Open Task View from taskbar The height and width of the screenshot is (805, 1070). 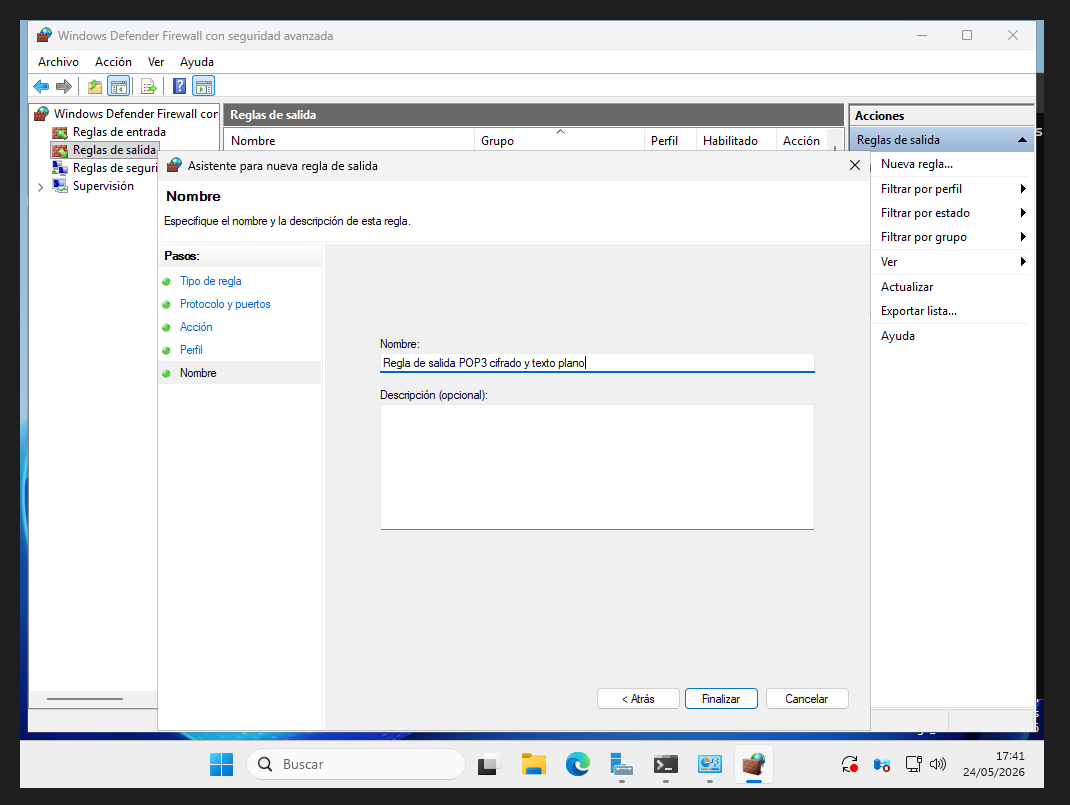(489, 765)
